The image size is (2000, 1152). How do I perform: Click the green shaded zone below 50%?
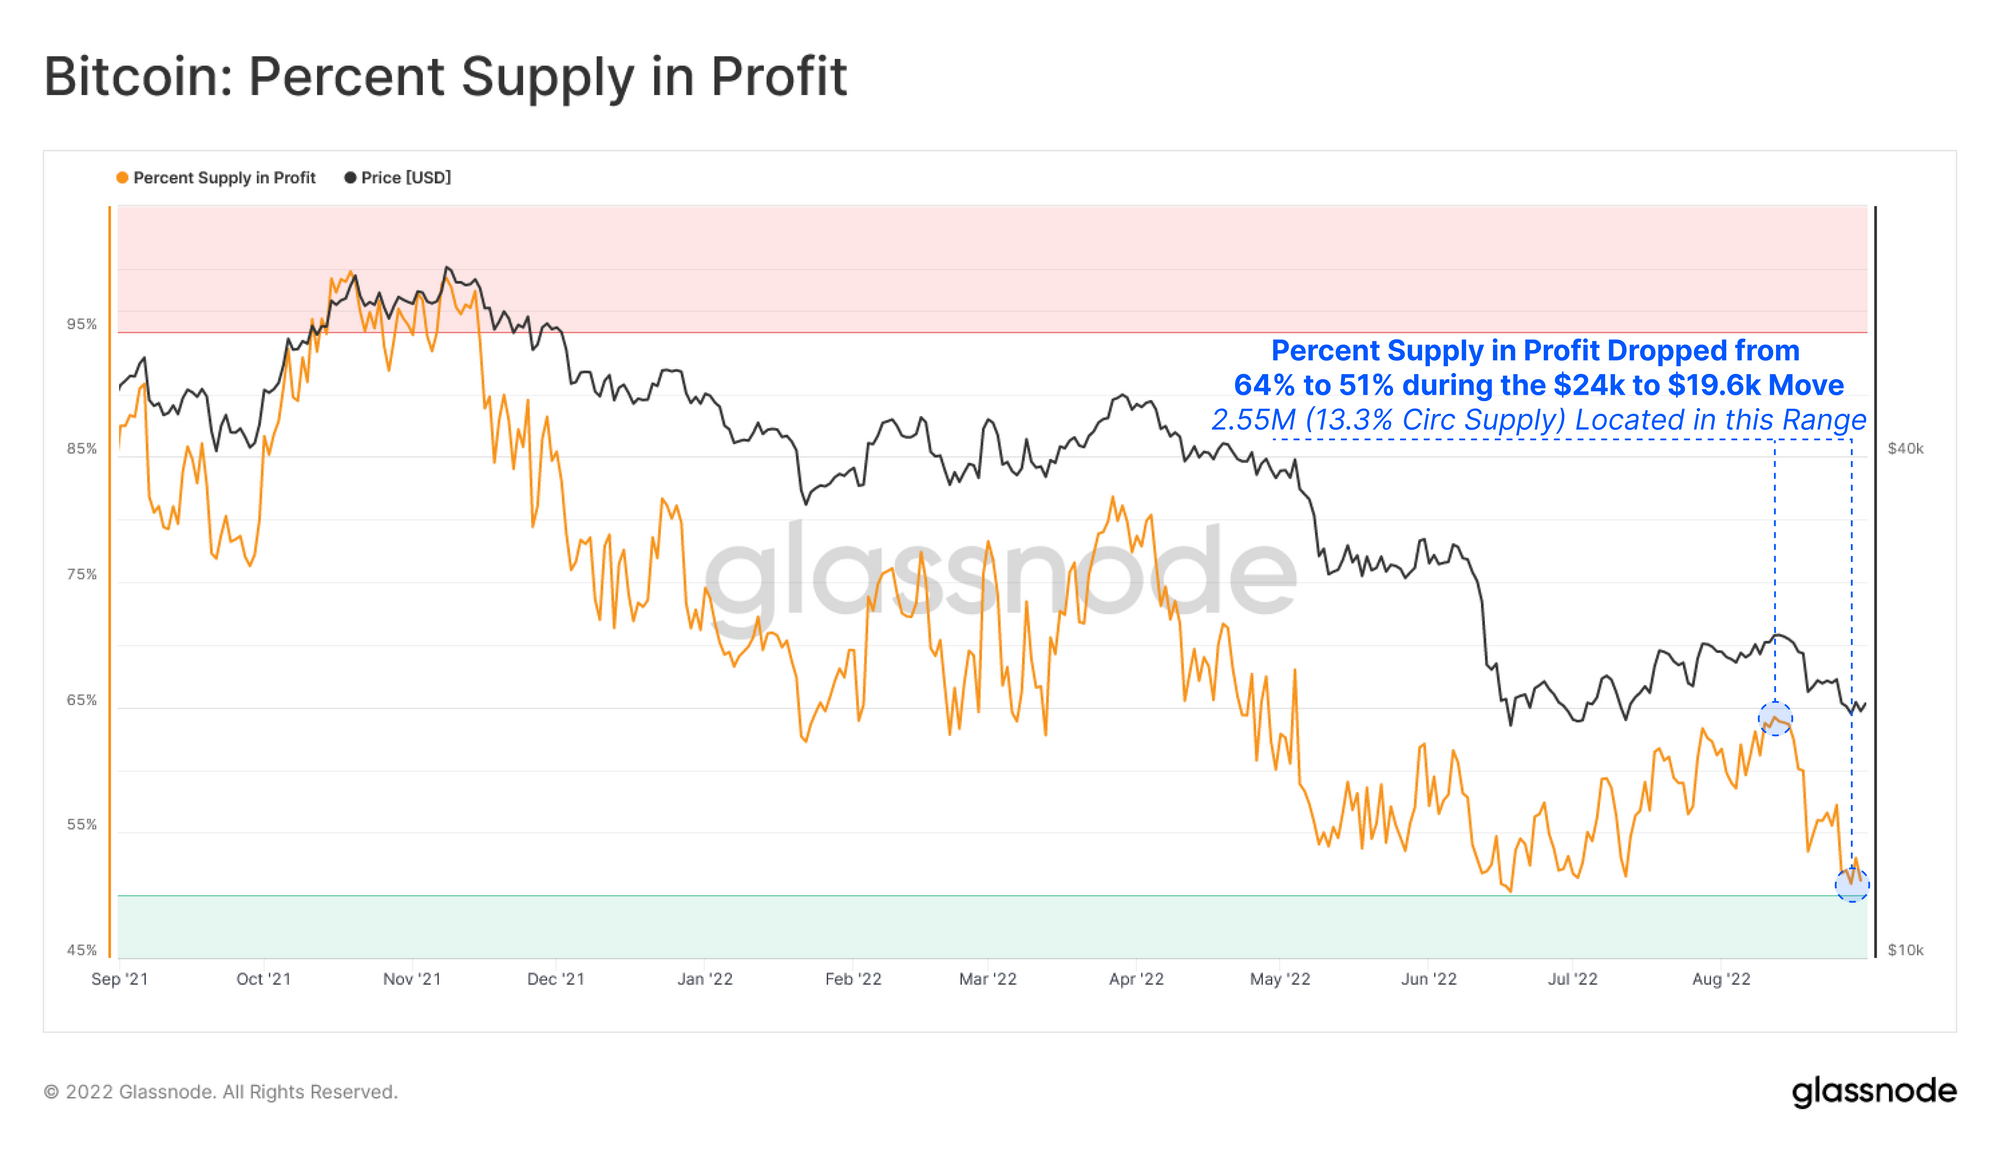(992, 927)
